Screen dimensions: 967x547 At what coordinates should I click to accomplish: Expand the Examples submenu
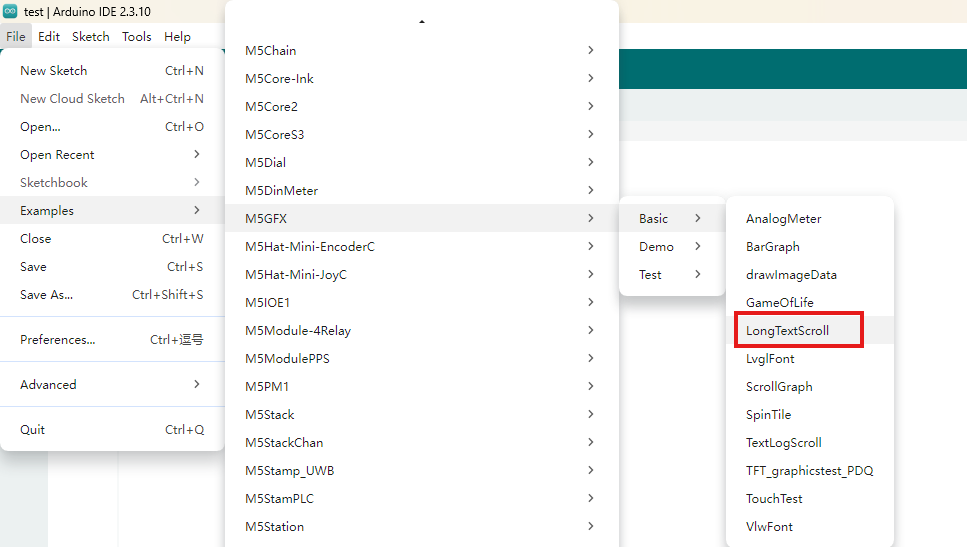click(112, 210)
